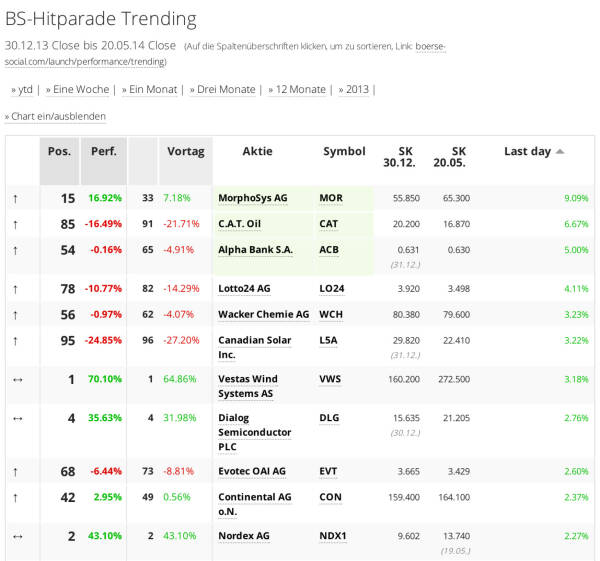Screen dimensions: 600x561
Task: Click the sort arrow beside Last day
Action: coord(560,151)
